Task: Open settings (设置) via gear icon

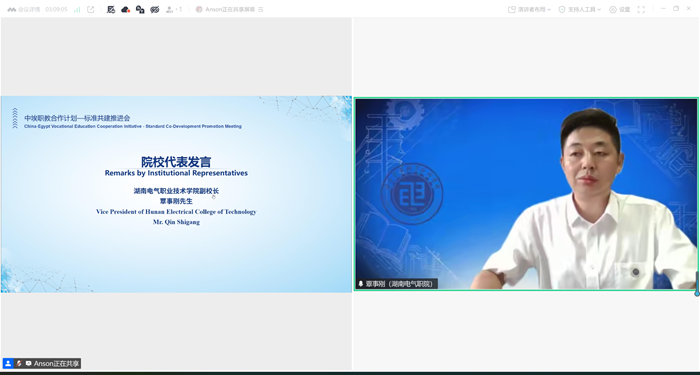Action: (x=620, y=9)
